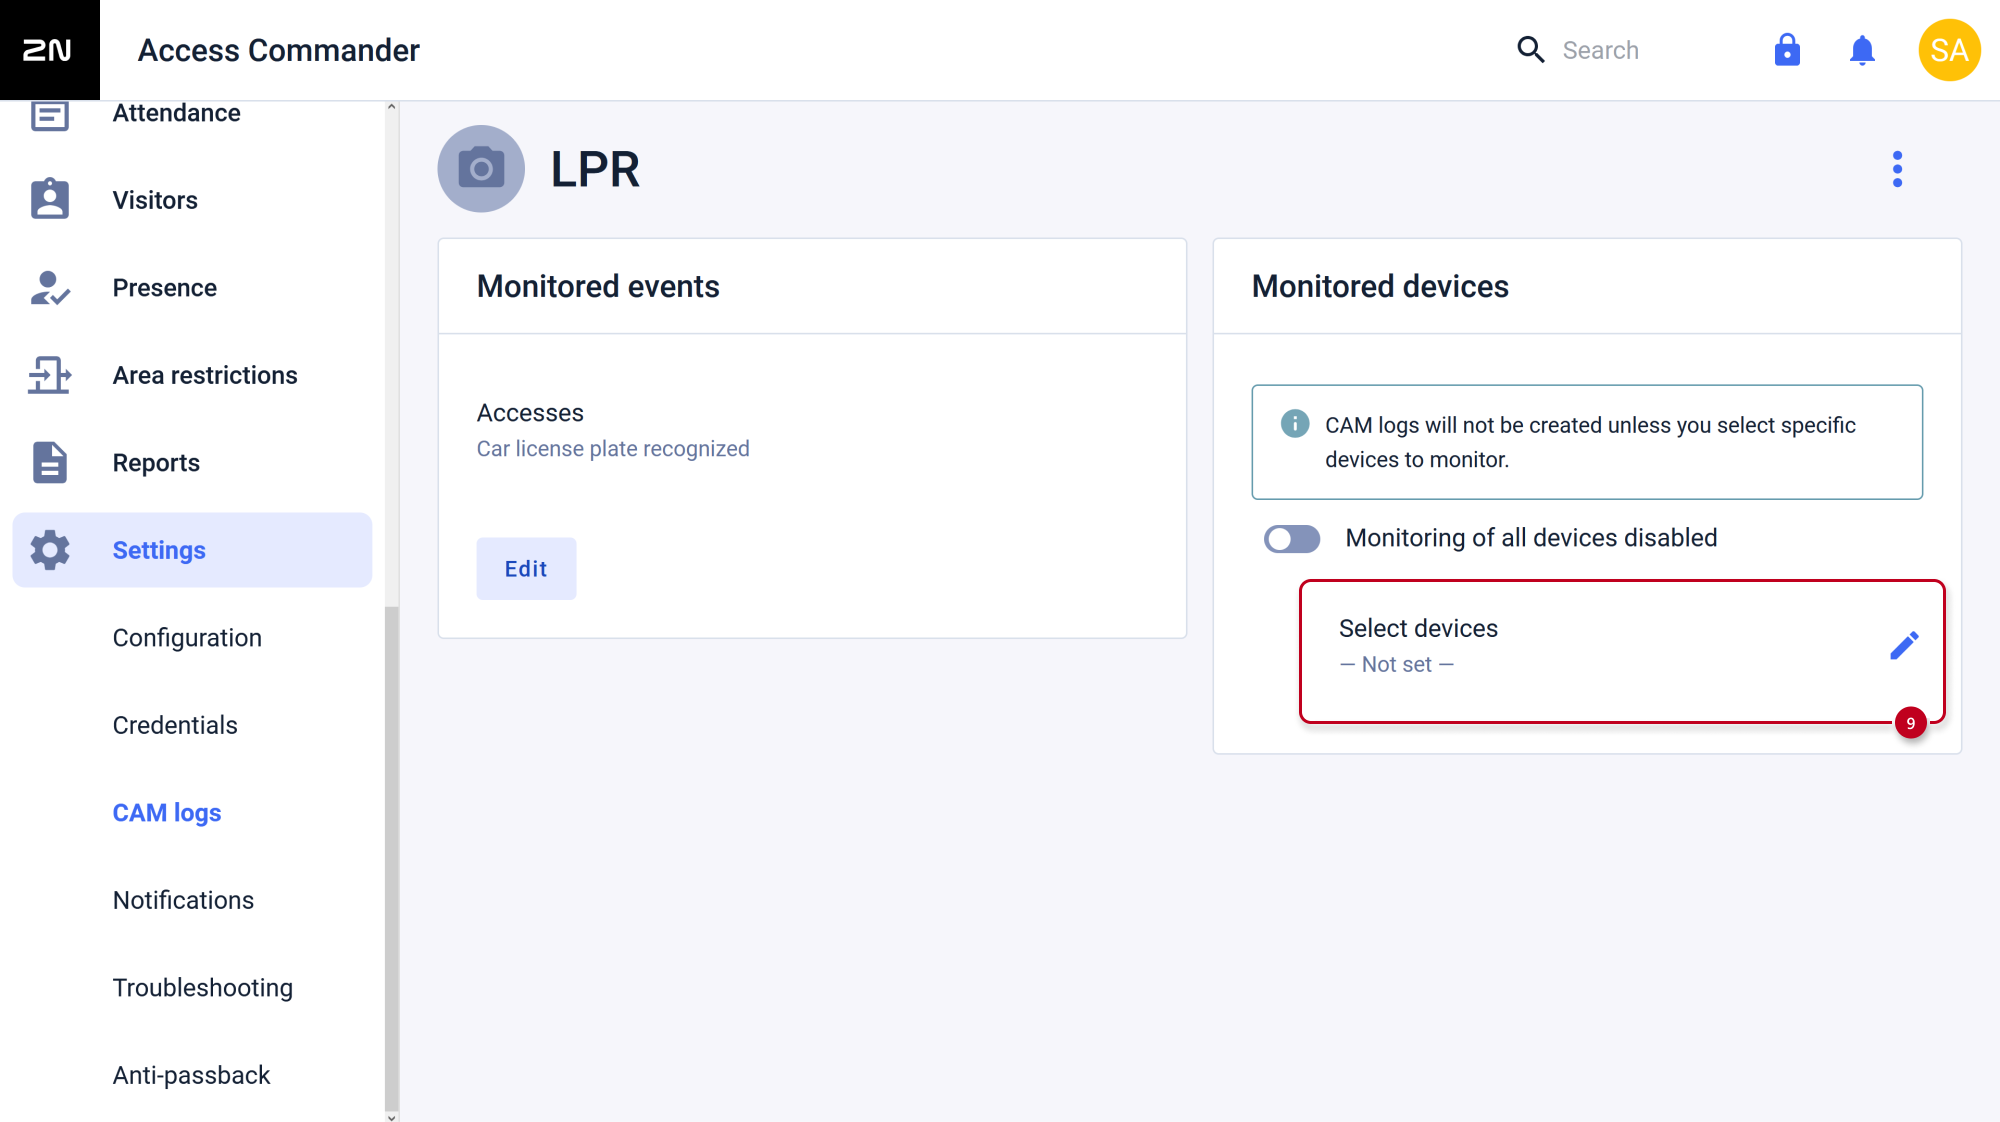Viewport: 2000px width, 1122px height.
Task: Click the 2N logo
Action: tap(49, 50)
